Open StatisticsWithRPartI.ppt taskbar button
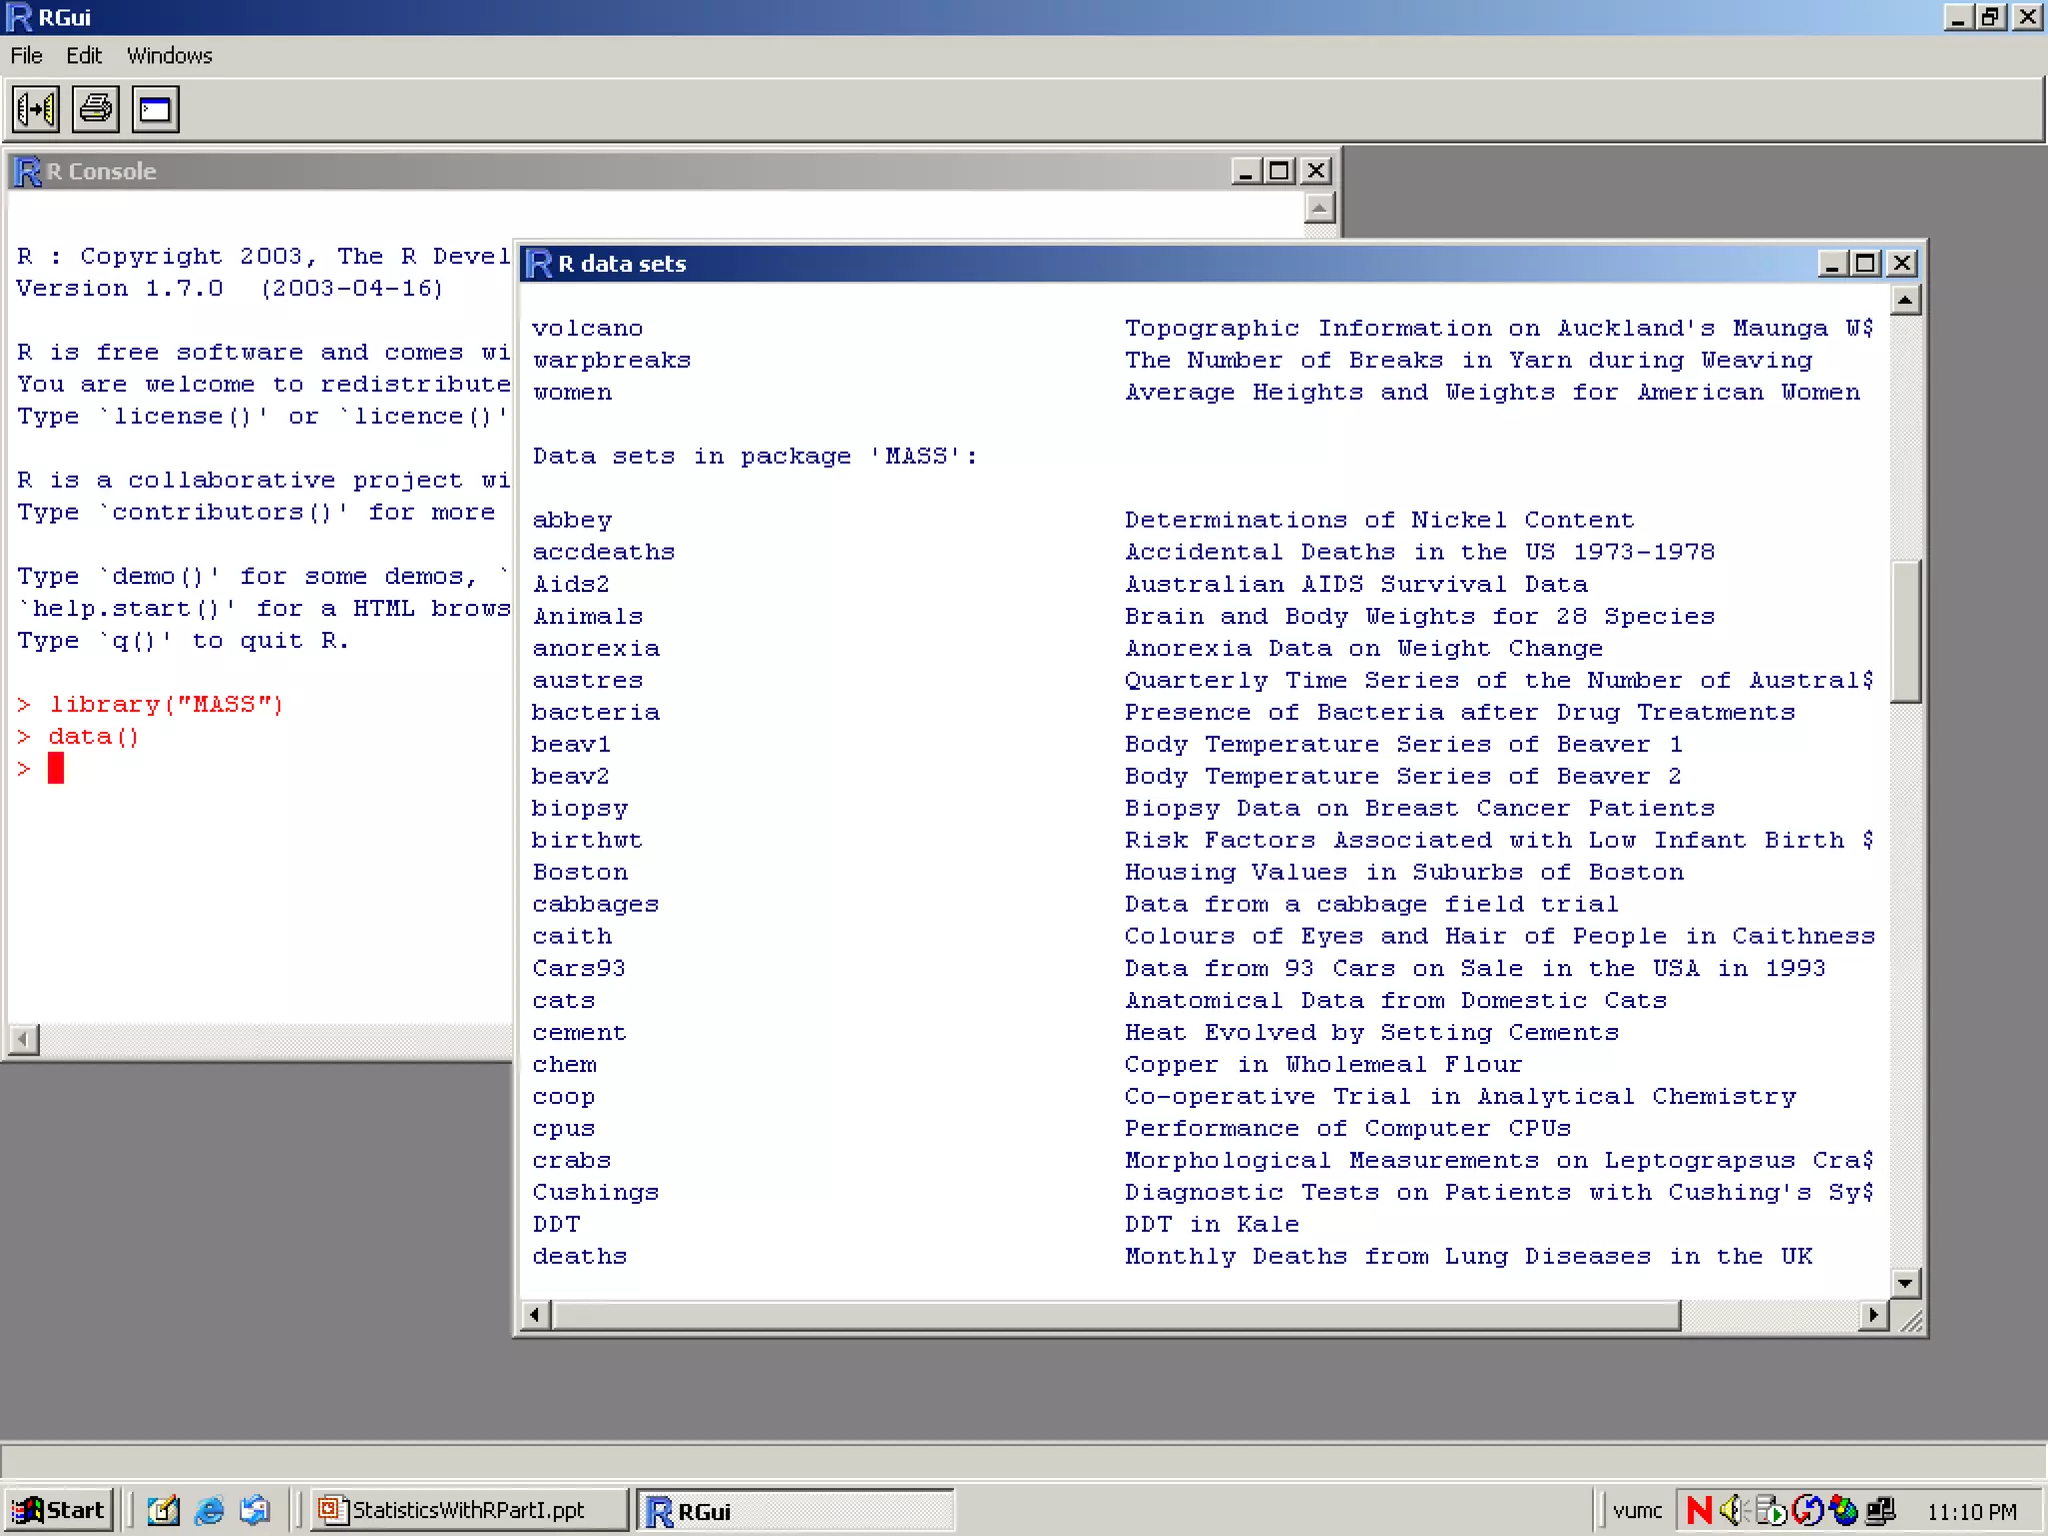This screenshot has width=2048, height=1536. [468, 1510]
